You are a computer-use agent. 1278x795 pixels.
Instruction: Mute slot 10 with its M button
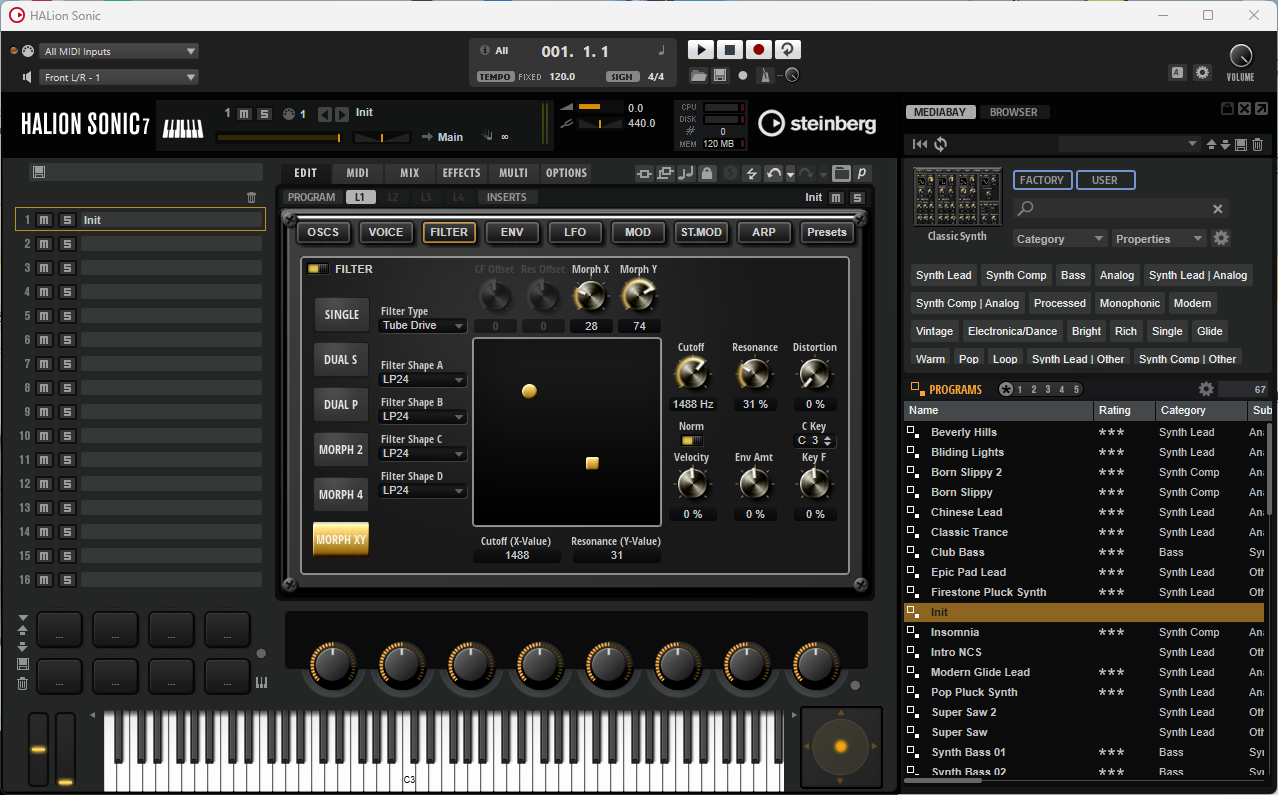[44, 435]
